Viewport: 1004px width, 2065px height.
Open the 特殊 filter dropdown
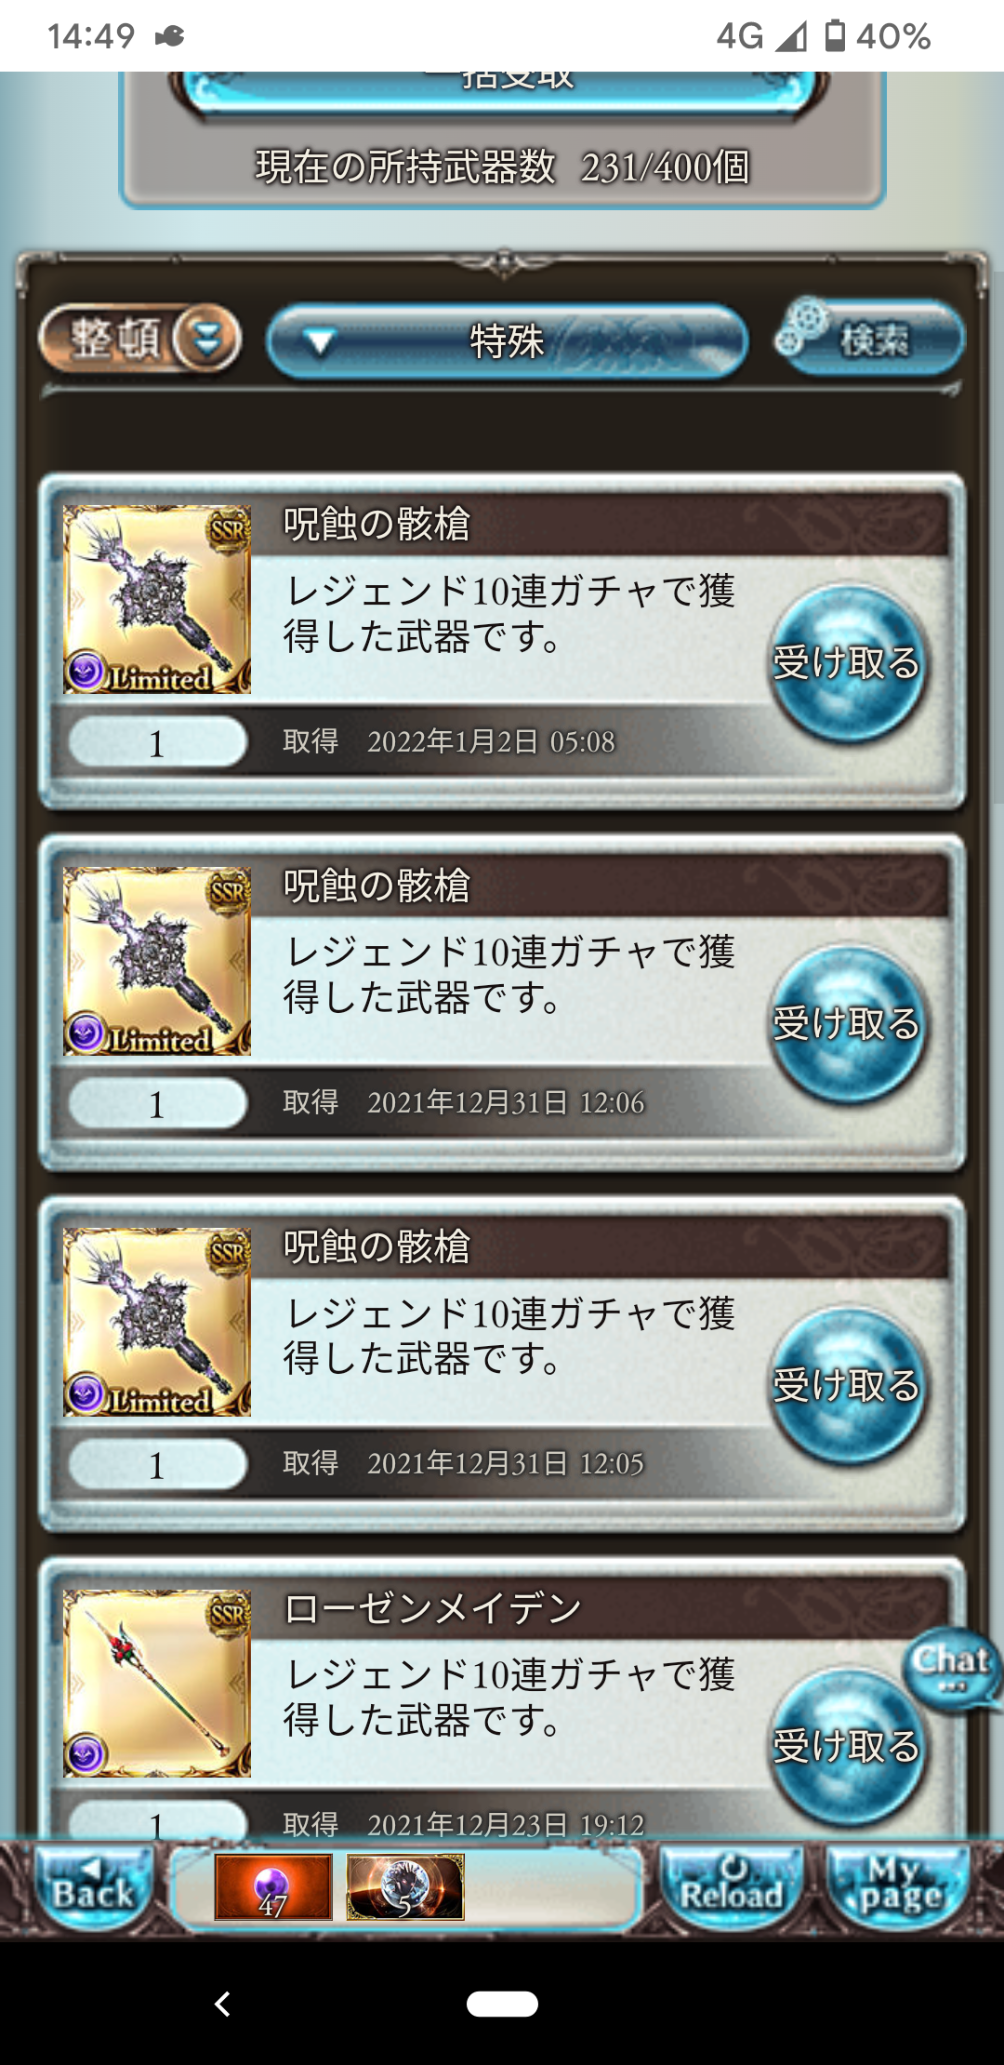pos(507,342)
